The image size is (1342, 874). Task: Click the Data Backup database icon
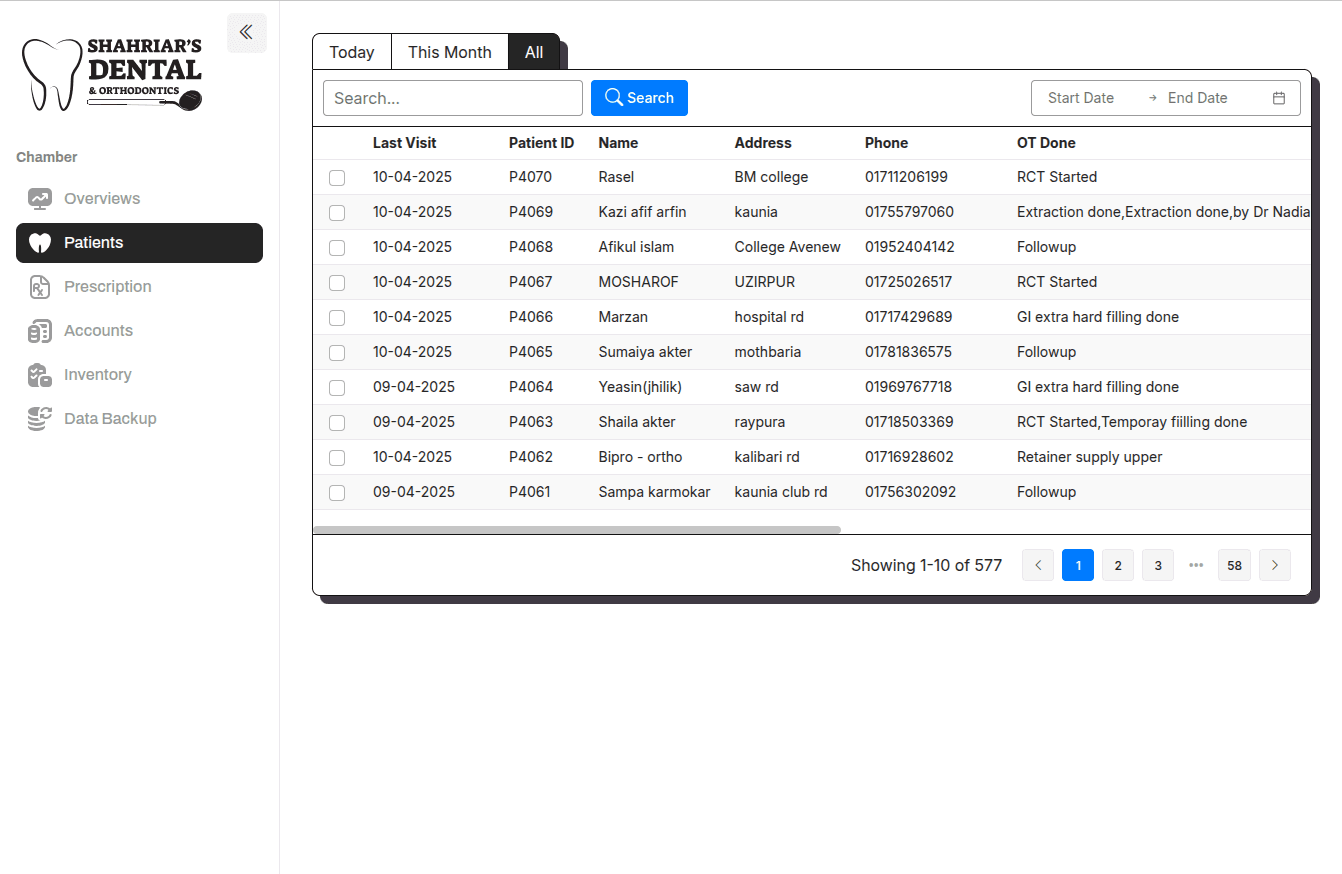40,419
